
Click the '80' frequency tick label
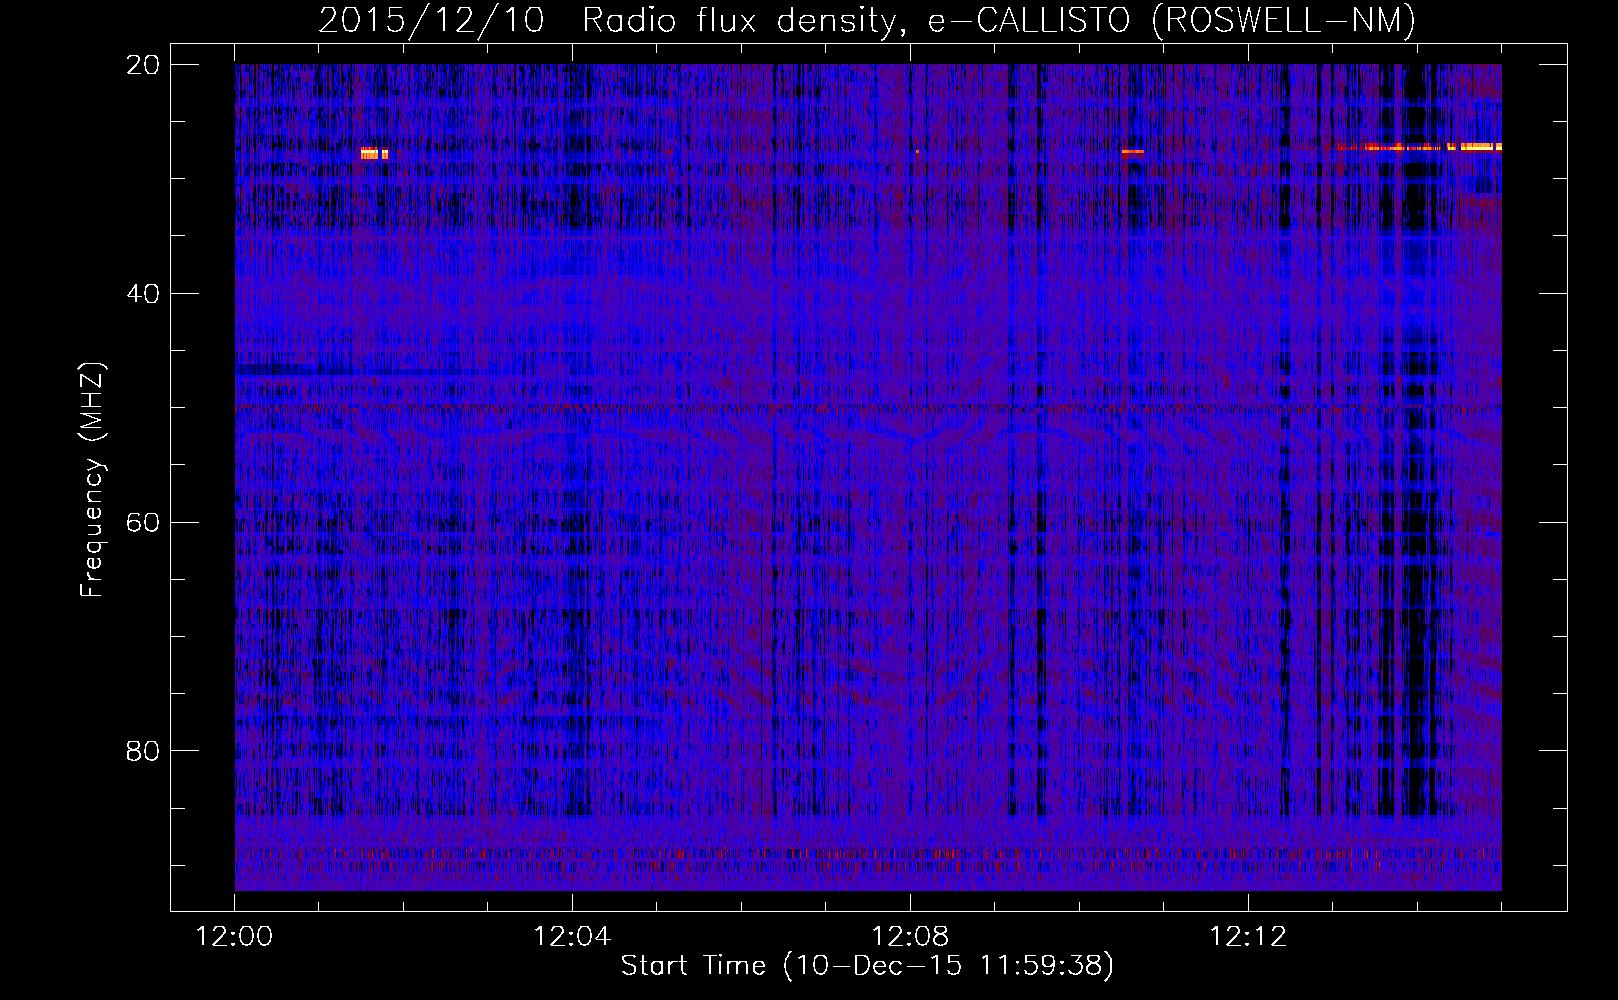coord(143,751)
